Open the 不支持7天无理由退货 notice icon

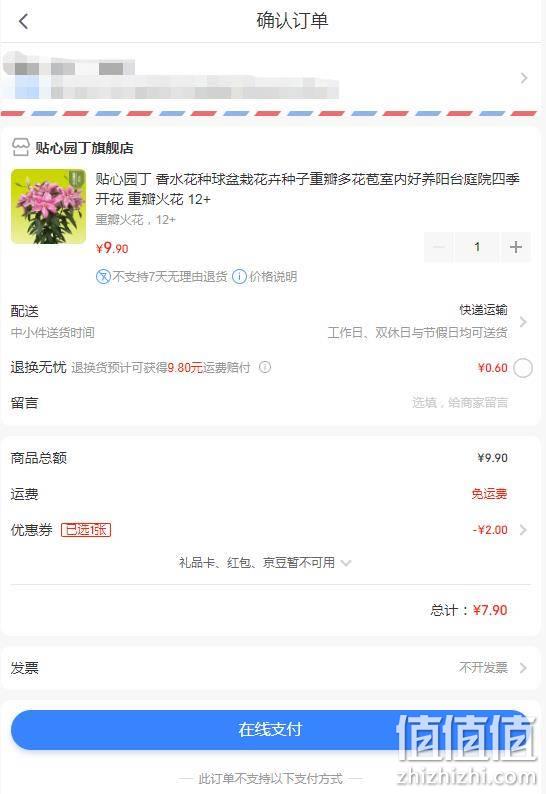point(103,276)
